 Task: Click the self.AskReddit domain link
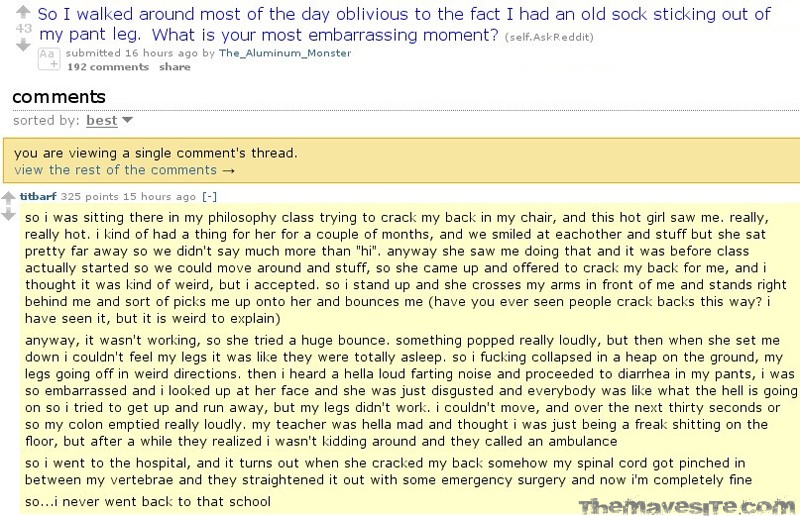click(x=549, y=37)
